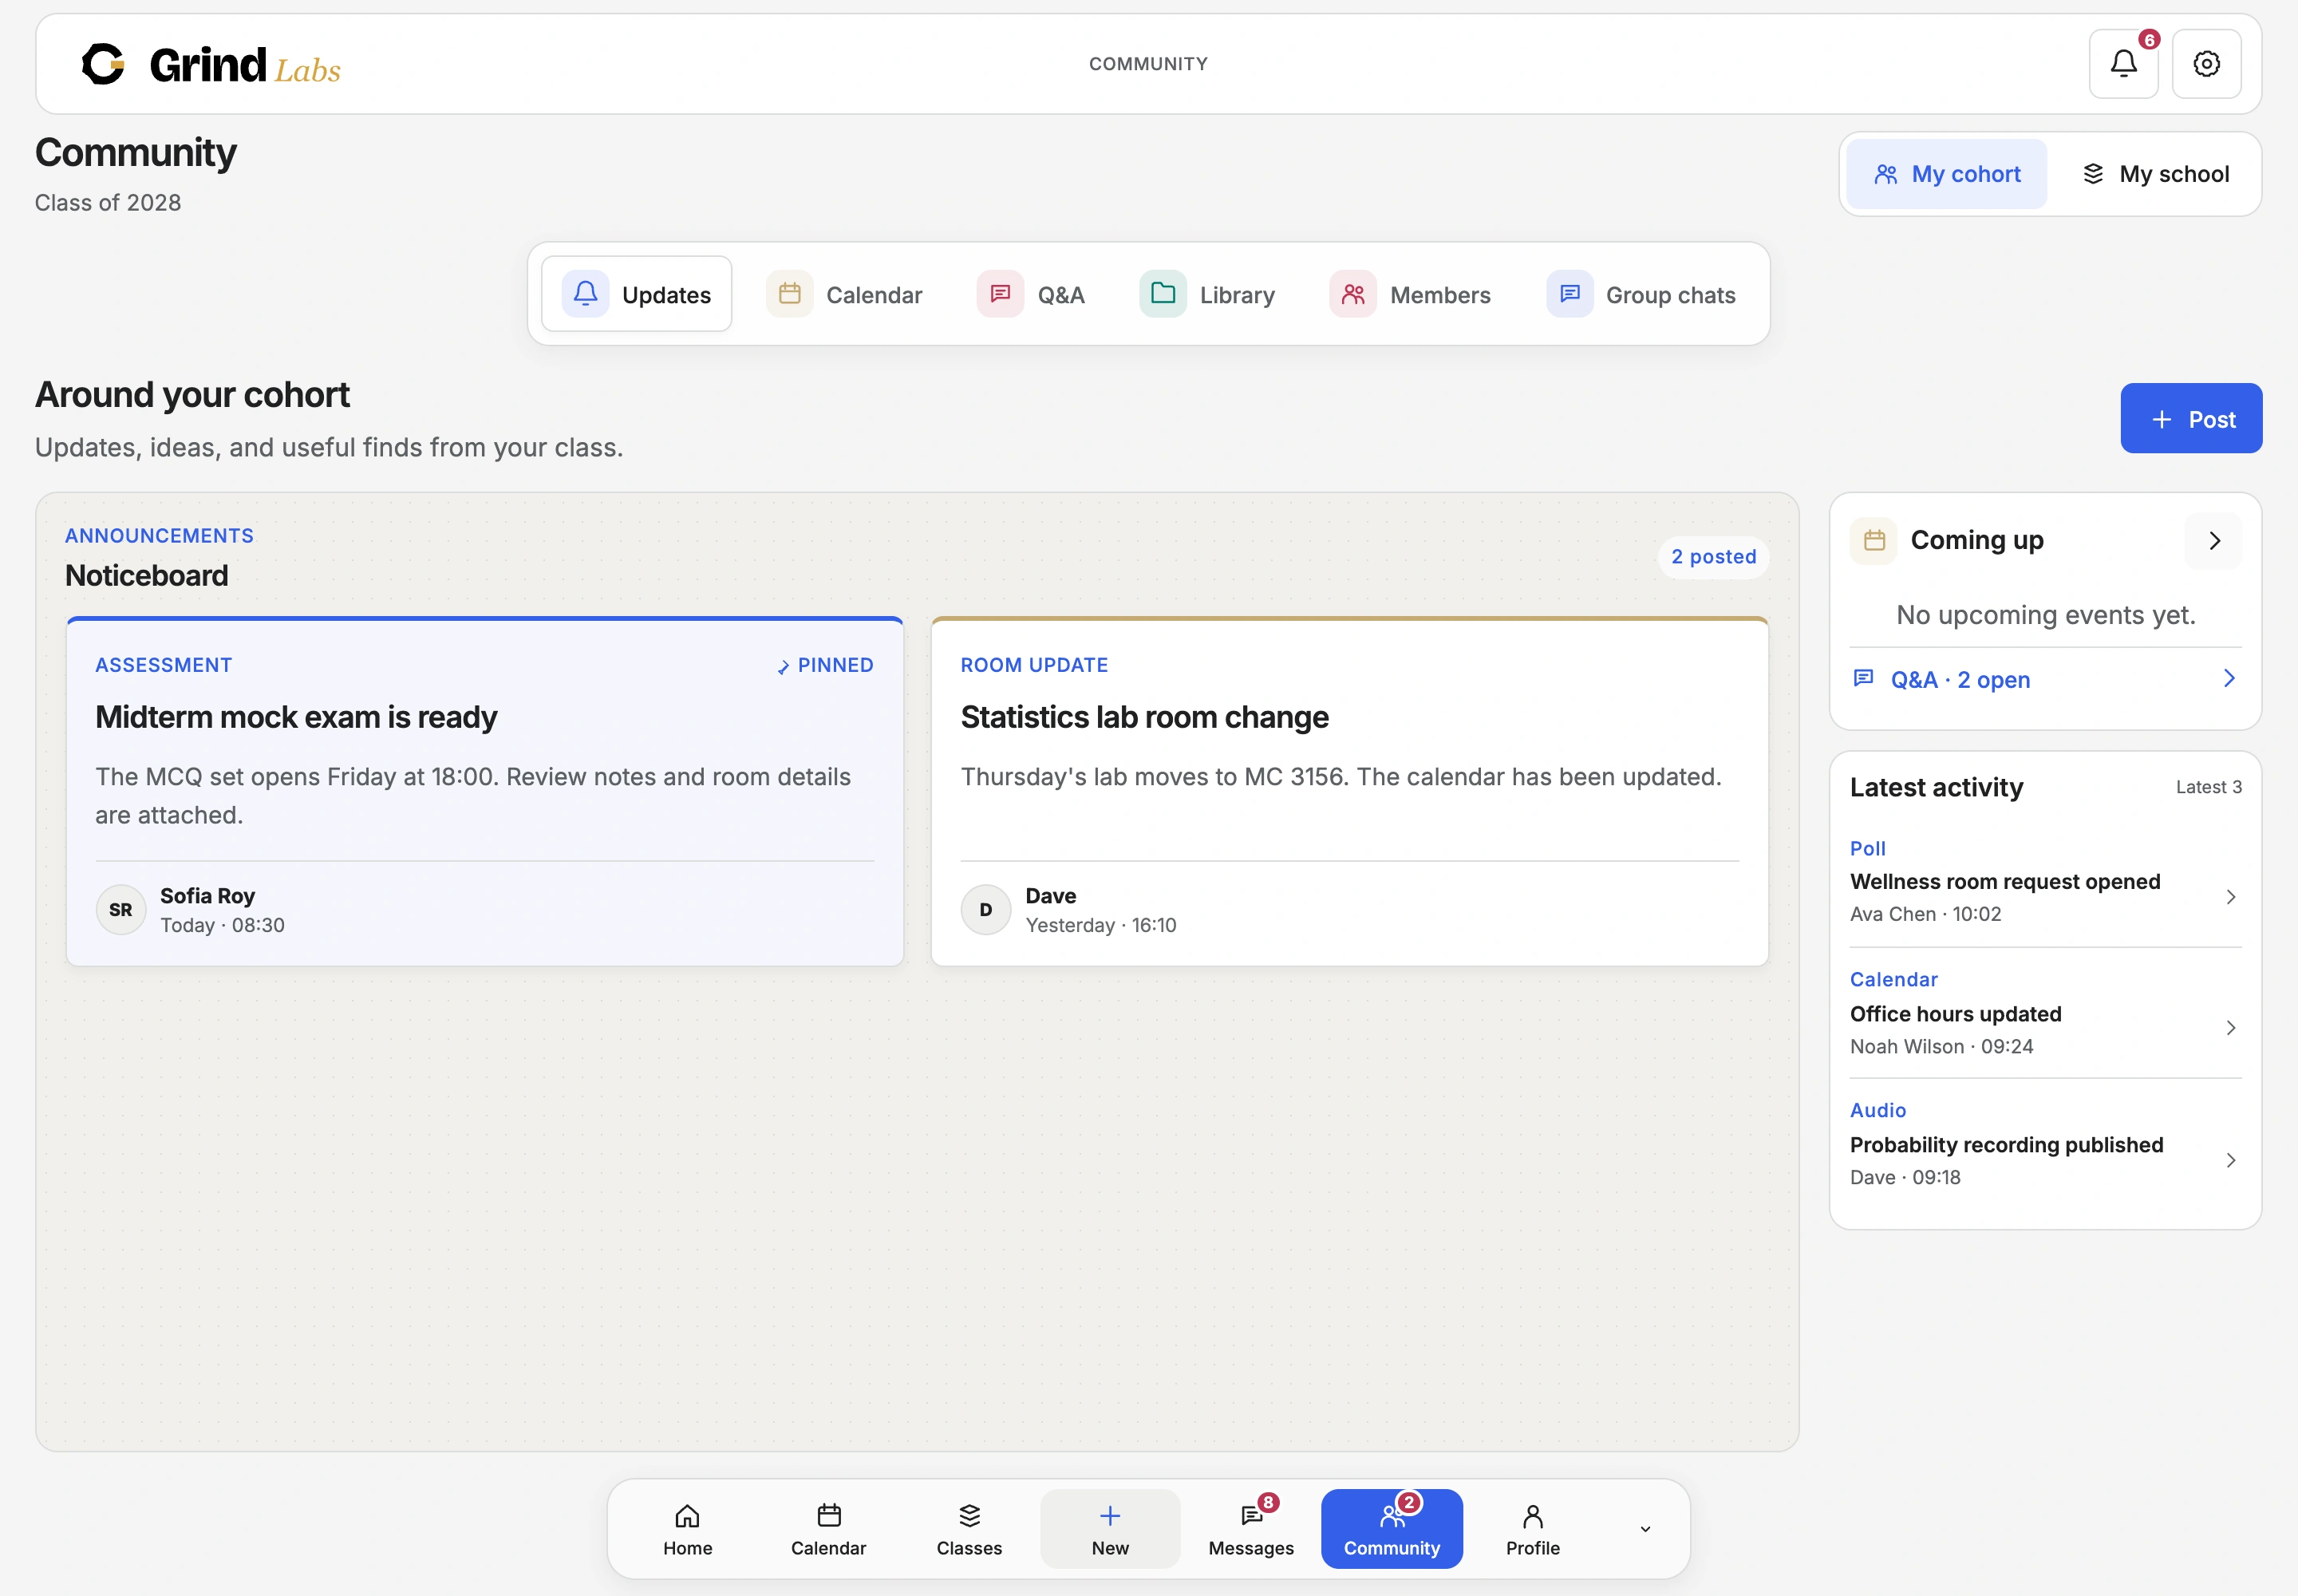Click the Latest 3 label

[x=2208, y=787]
